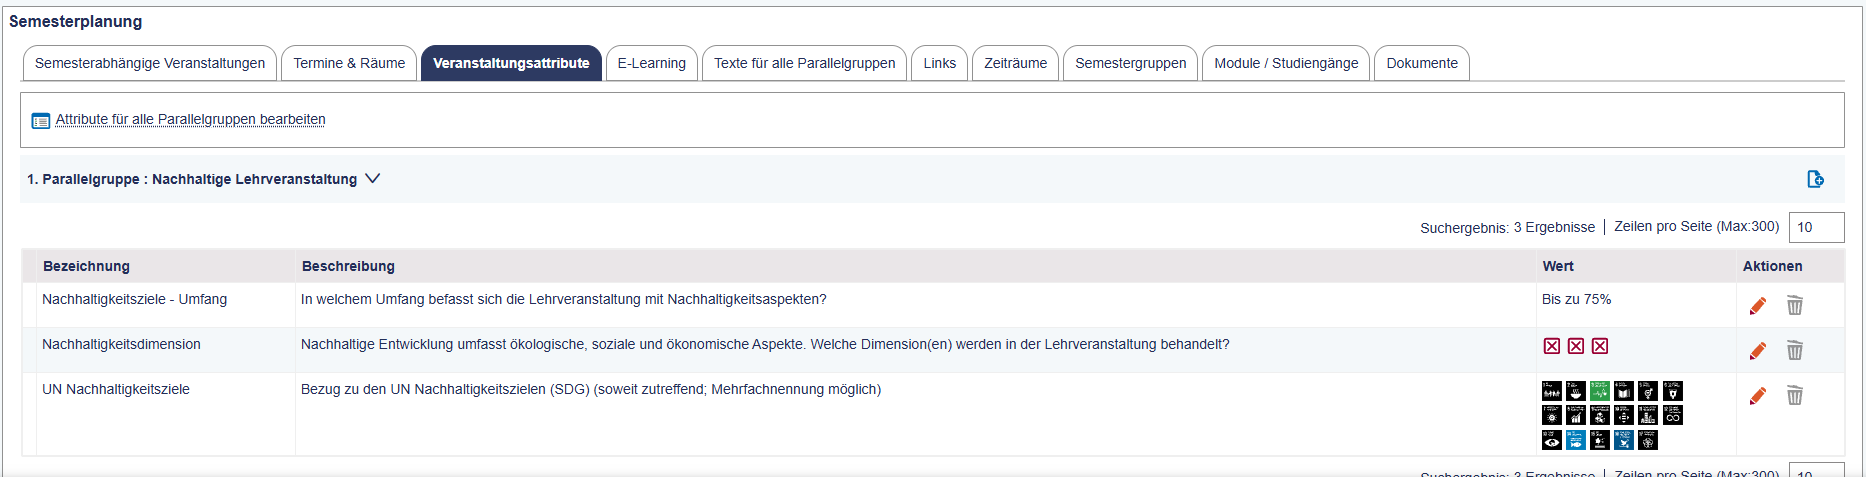Open the Links tab

pos(940,63)
